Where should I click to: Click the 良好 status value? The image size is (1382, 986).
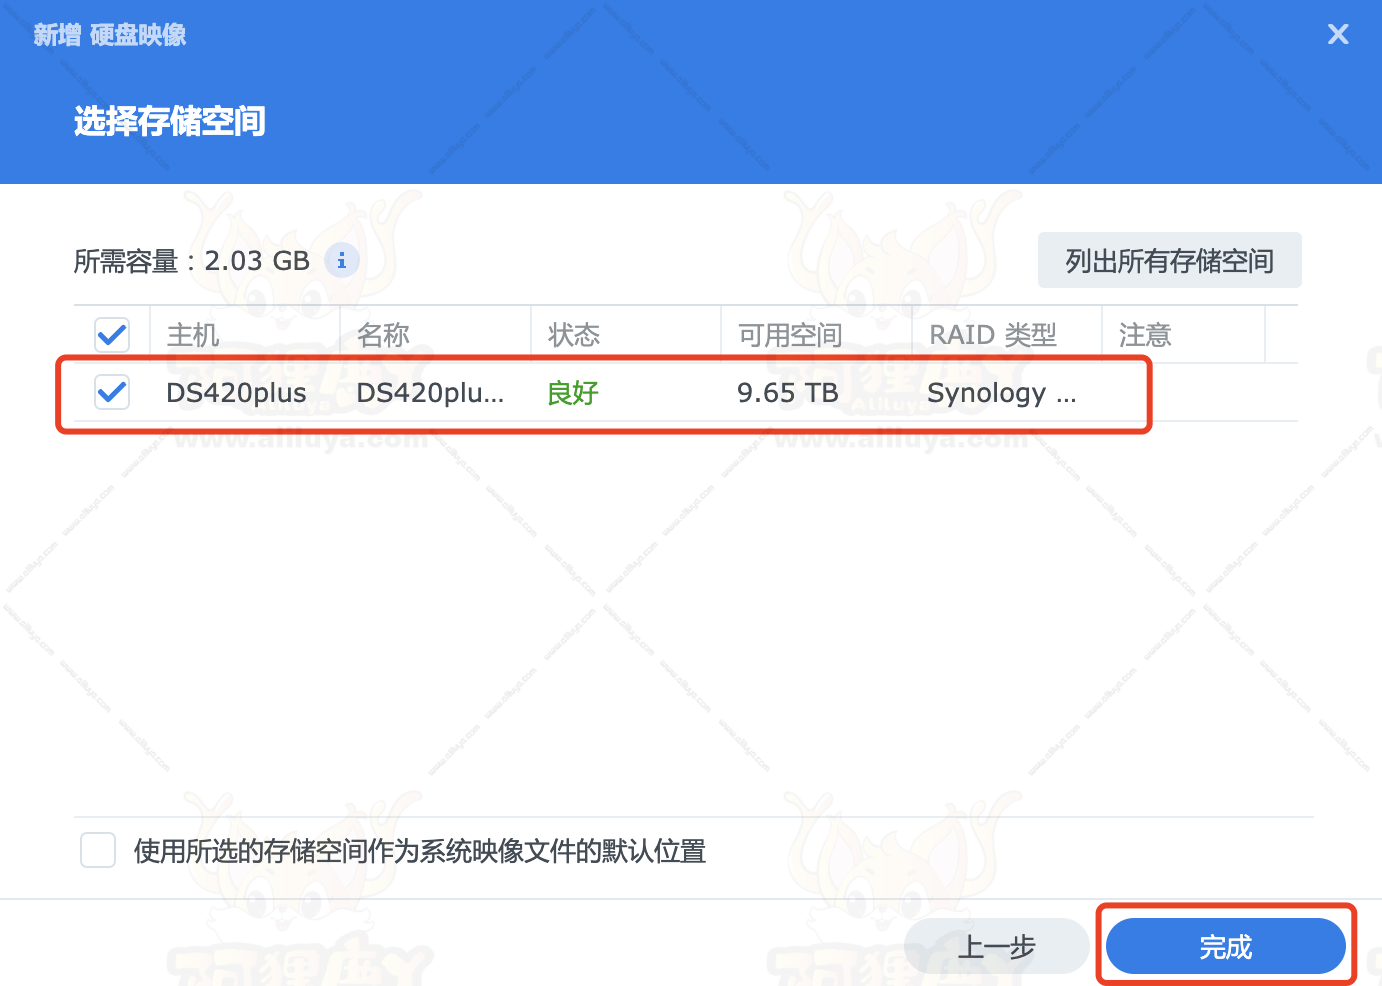(573, 393)
